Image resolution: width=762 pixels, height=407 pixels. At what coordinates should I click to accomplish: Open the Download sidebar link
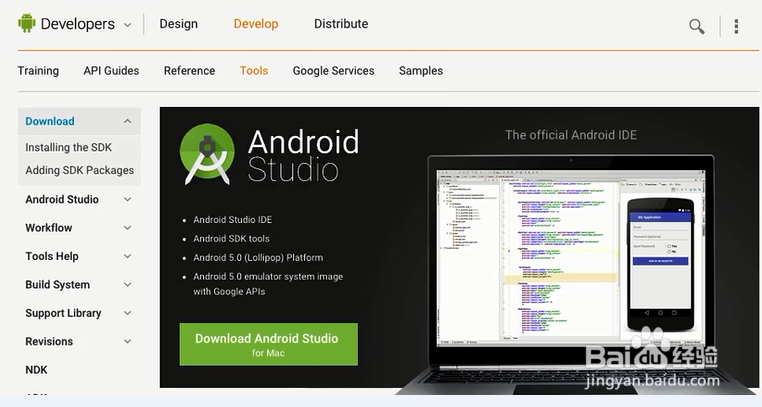[x=50, y=121]
